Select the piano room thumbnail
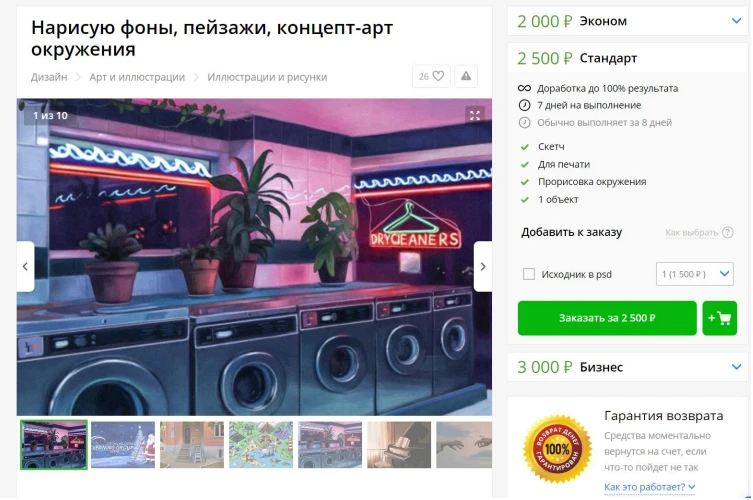This screenshot has width=753, height=500. [x=399, y=445]
